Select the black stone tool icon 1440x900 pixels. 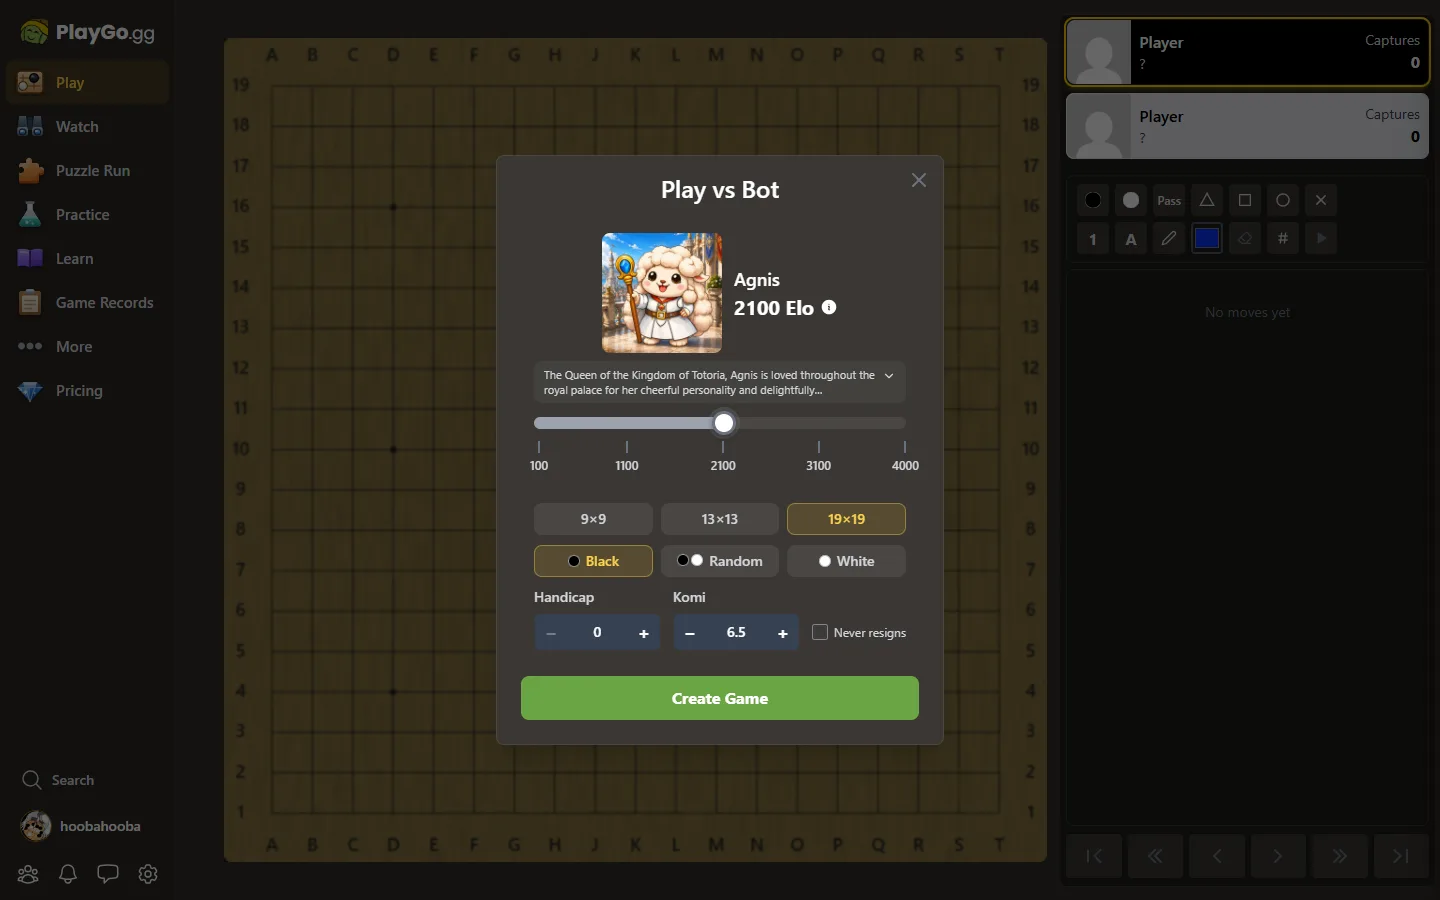click(x=1093, y=200)
